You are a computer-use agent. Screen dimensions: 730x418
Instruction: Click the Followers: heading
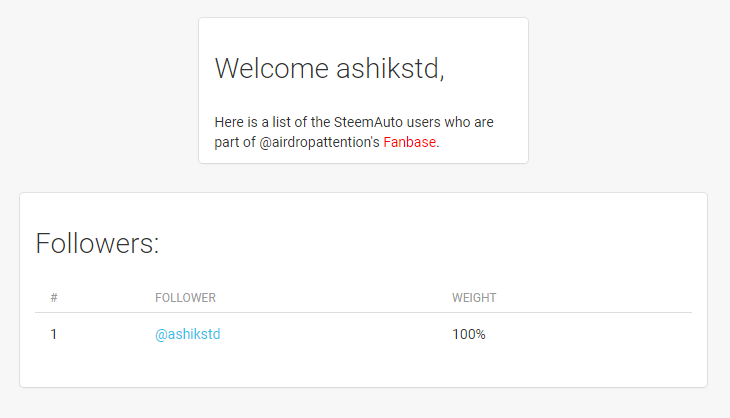tap(97, 243)
